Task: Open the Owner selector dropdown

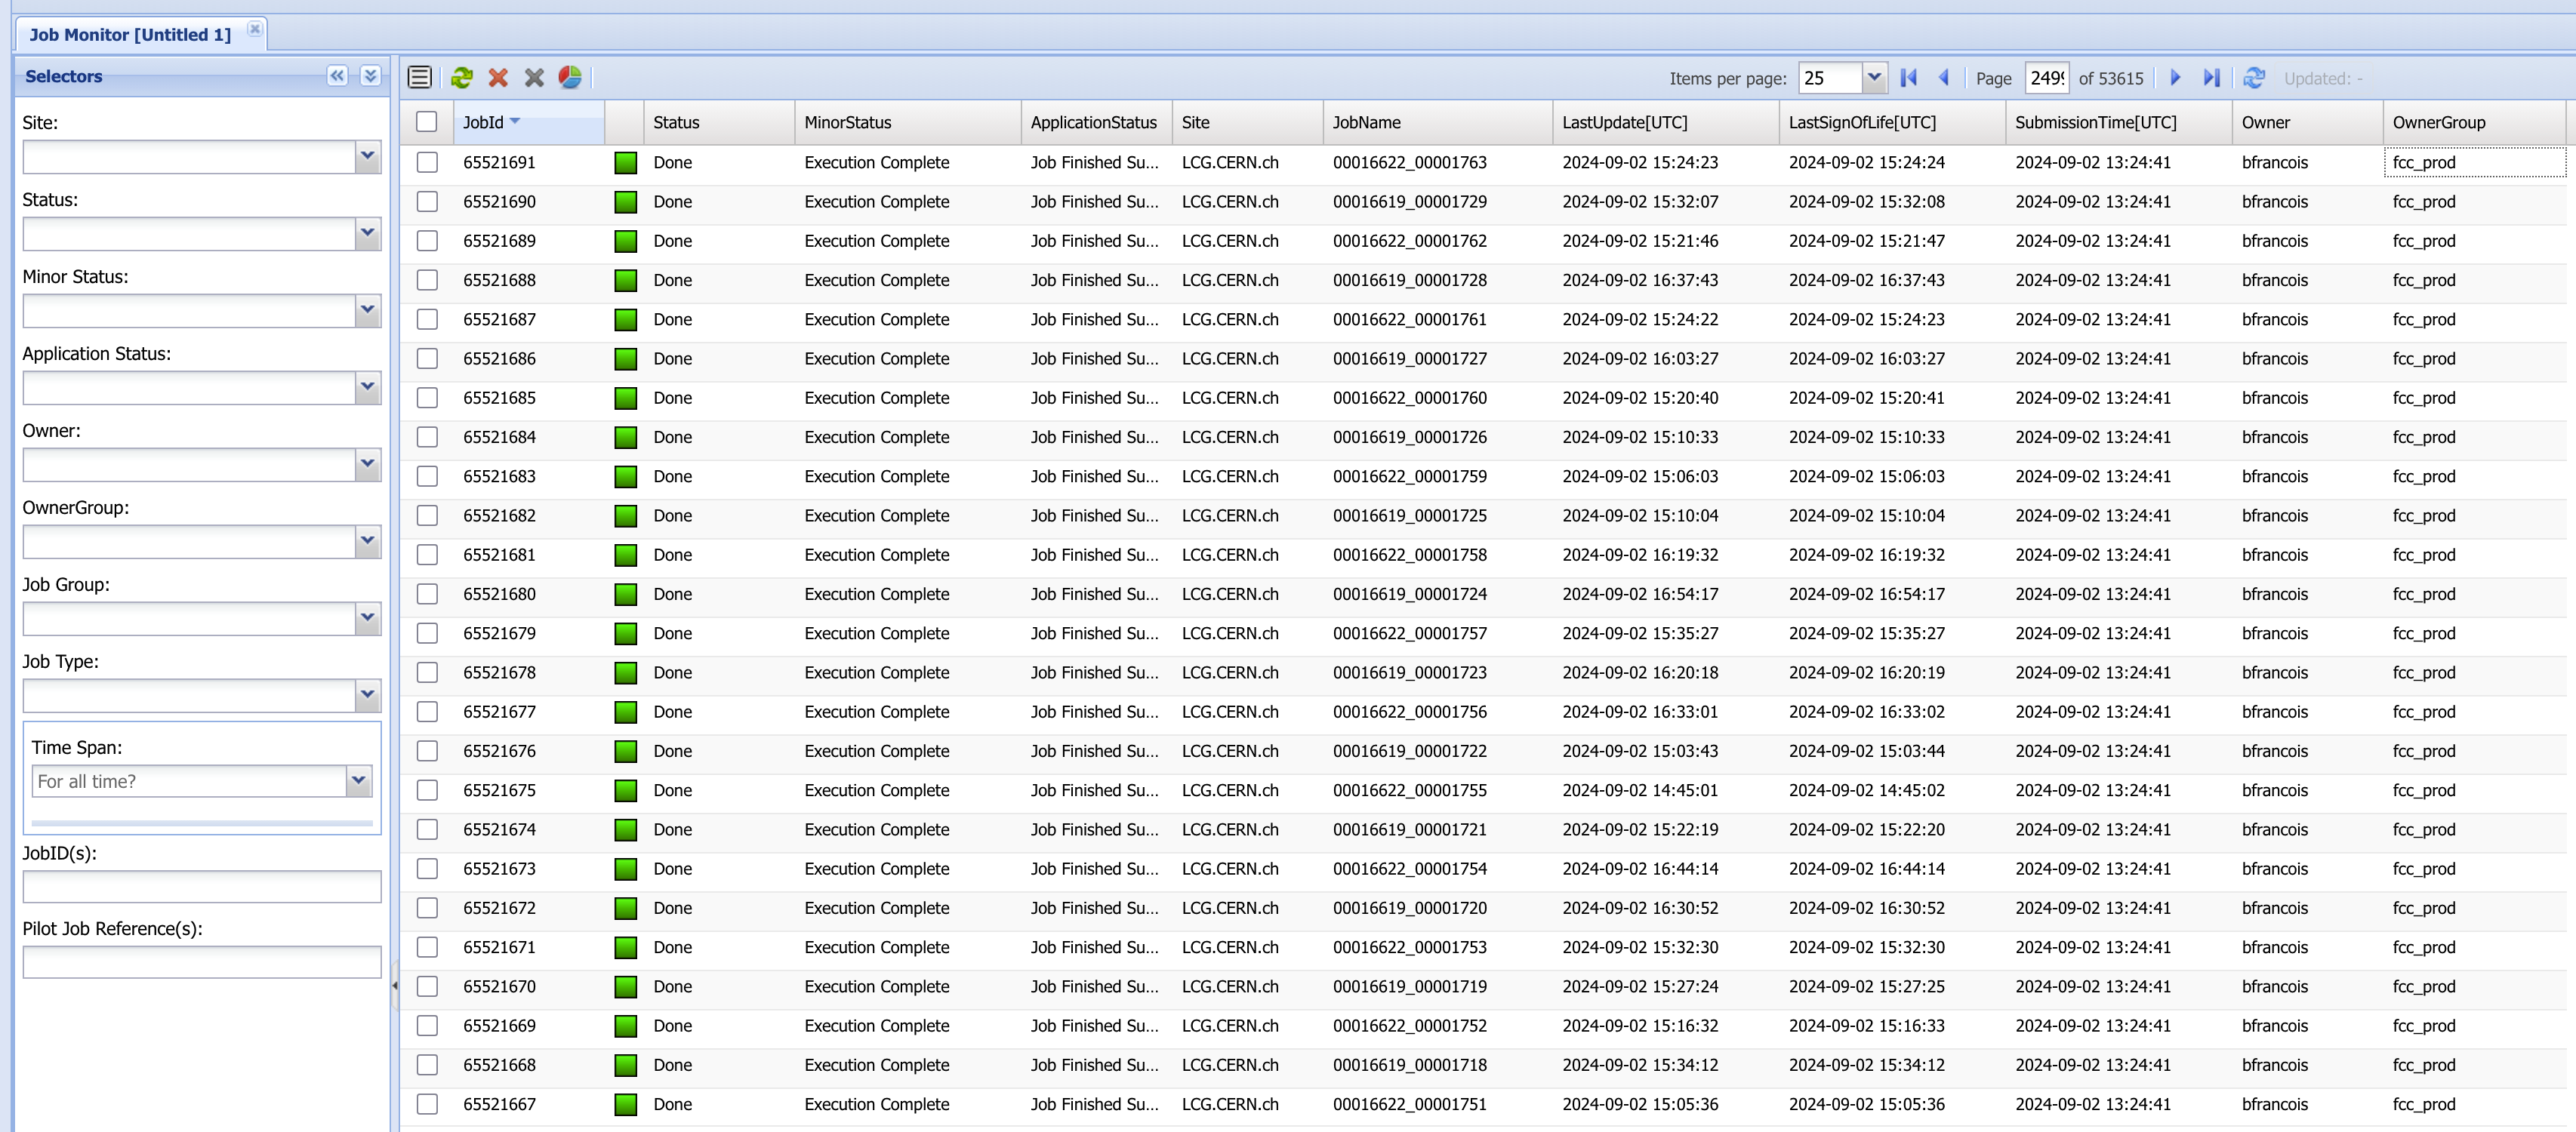Action: point(368,465)
